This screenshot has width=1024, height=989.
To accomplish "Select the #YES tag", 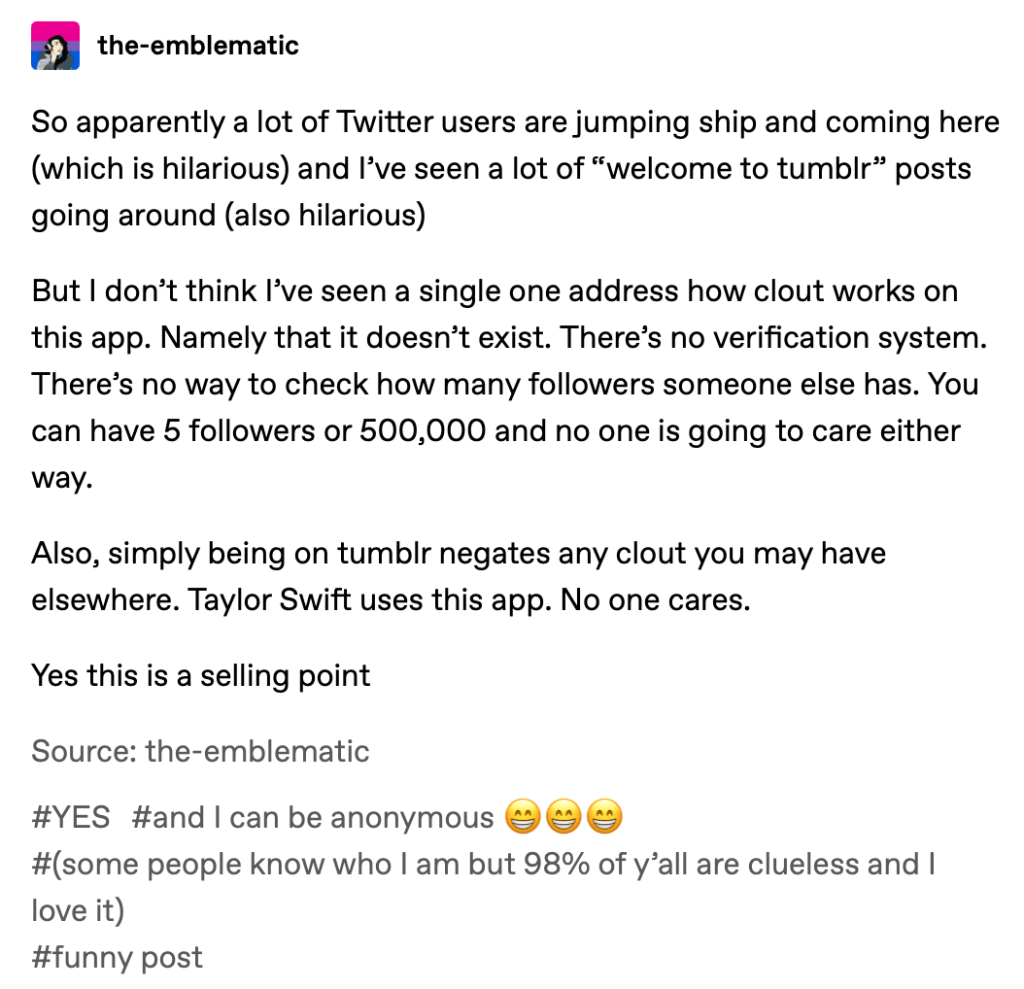I will tap(70, 817).
